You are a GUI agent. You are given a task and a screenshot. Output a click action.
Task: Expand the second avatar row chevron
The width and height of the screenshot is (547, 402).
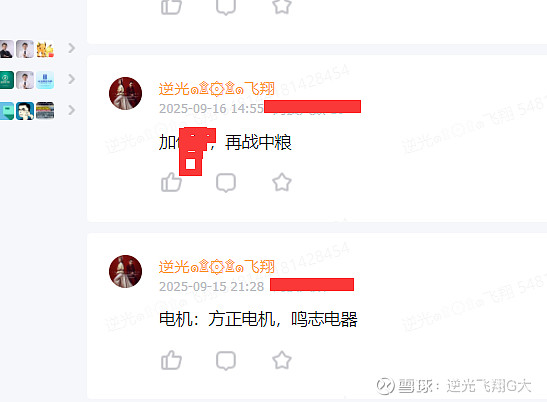(x=72, y=79)
